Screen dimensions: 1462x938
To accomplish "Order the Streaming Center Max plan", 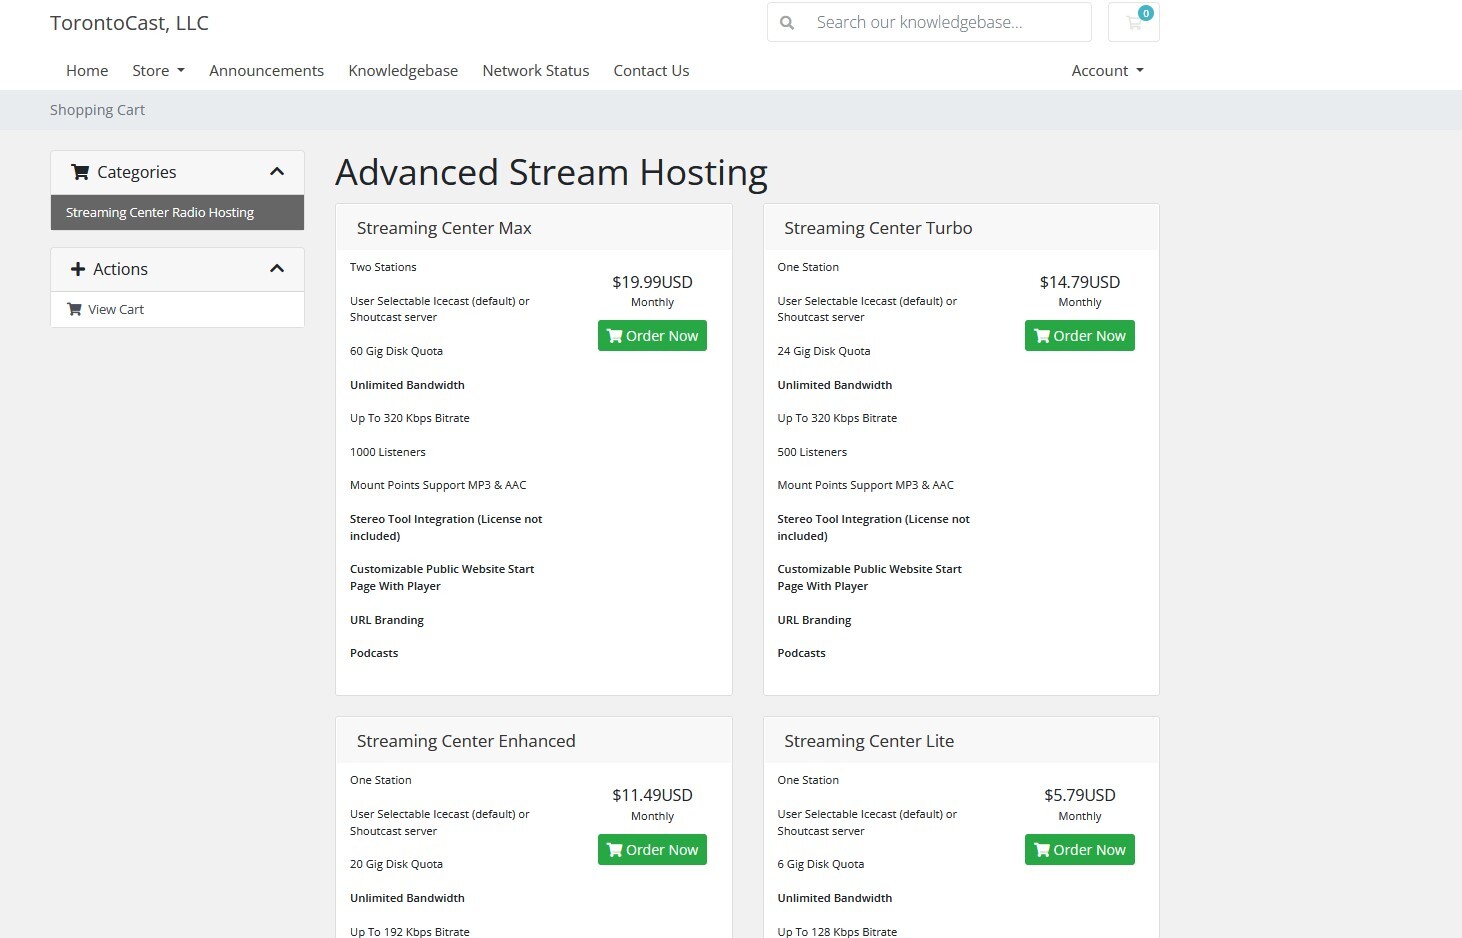I will click(x=652, y=336).
